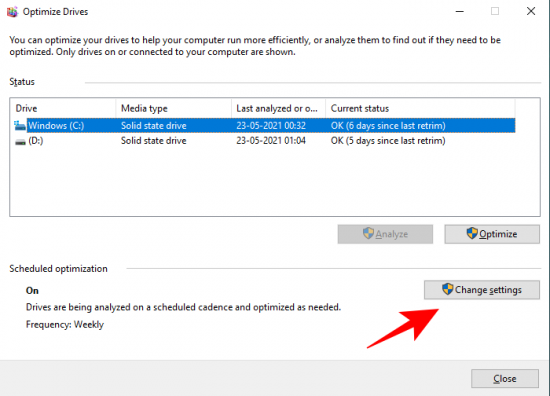Click the Optimize Drives app icon in title bar
550x396 pixels.
coord(12,12)
